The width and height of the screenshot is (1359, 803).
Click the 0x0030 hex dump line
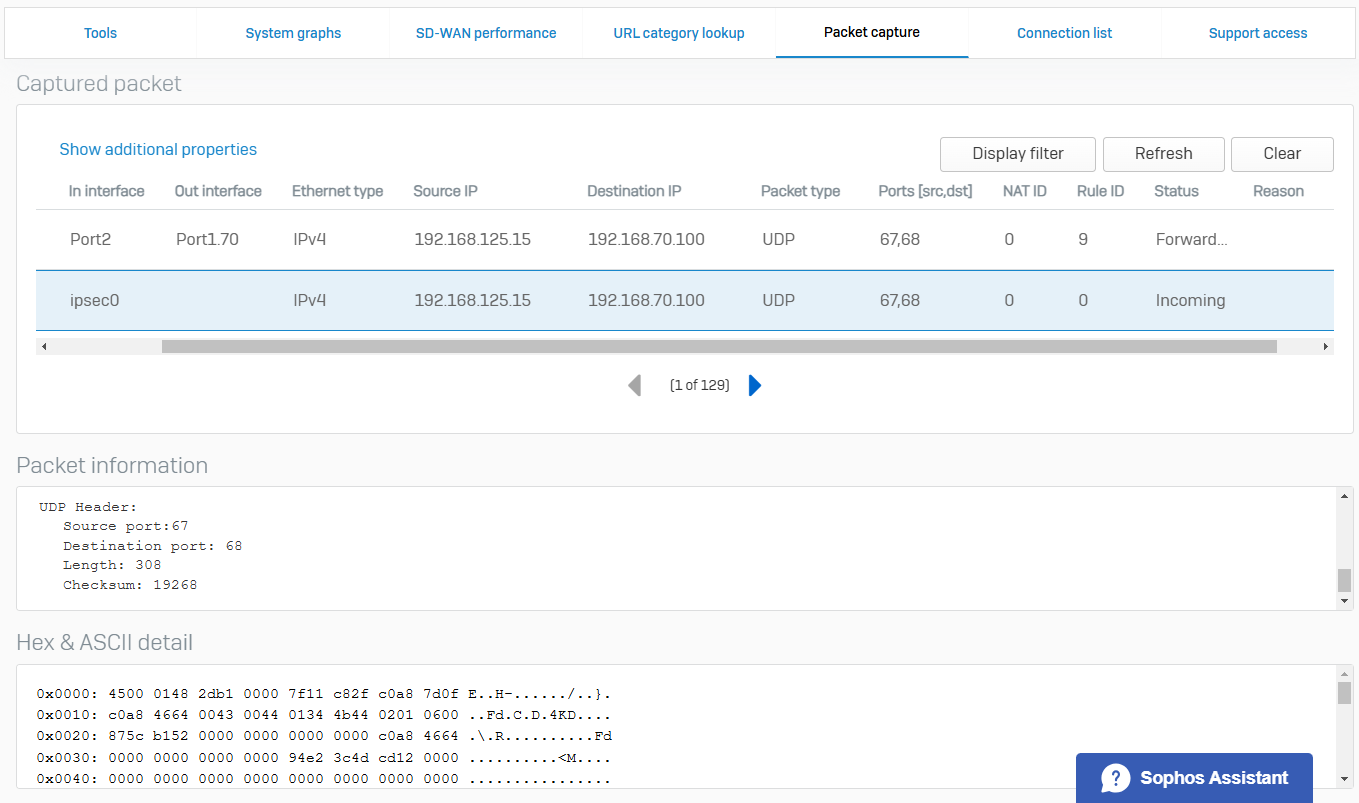point(323,758)
